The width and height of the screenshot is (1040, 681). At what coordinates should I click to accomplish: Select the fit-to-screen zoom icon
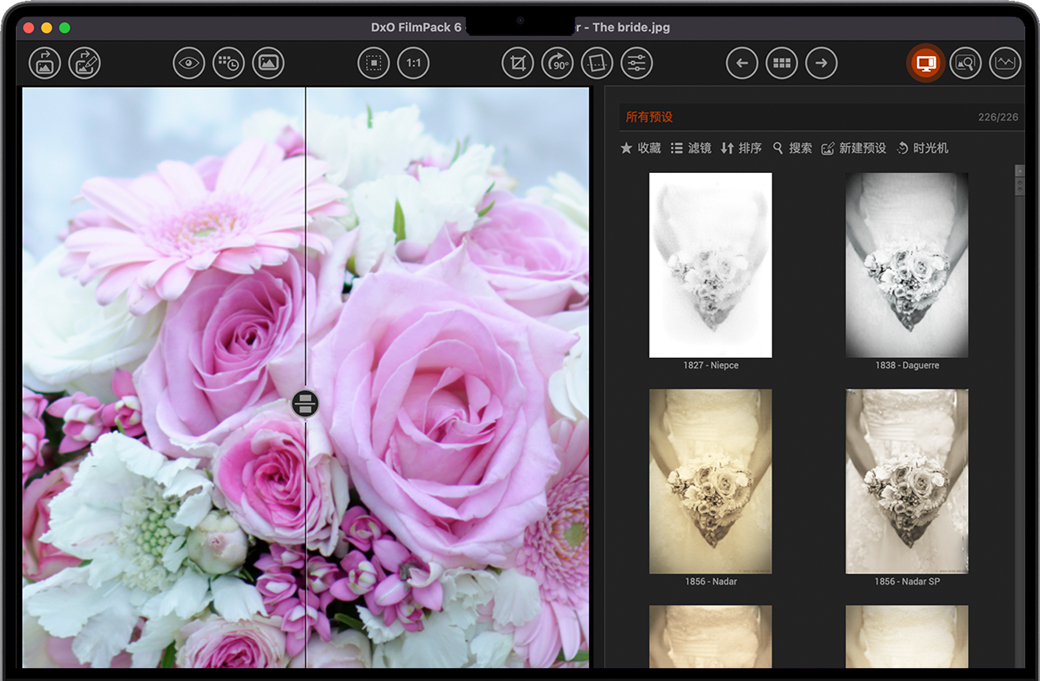coord(373,64)
